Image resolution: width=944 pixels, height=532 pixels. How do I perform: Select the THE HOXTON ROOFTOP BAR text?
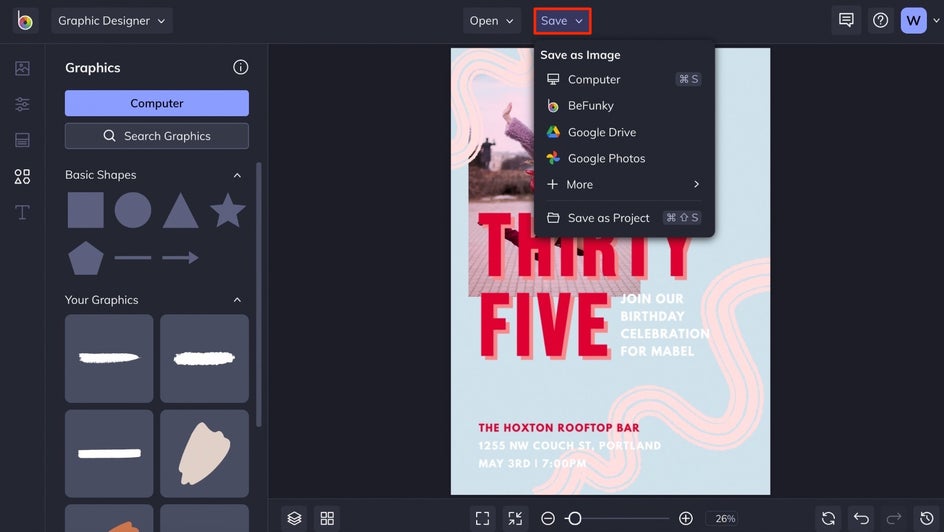tap(559, 428)
